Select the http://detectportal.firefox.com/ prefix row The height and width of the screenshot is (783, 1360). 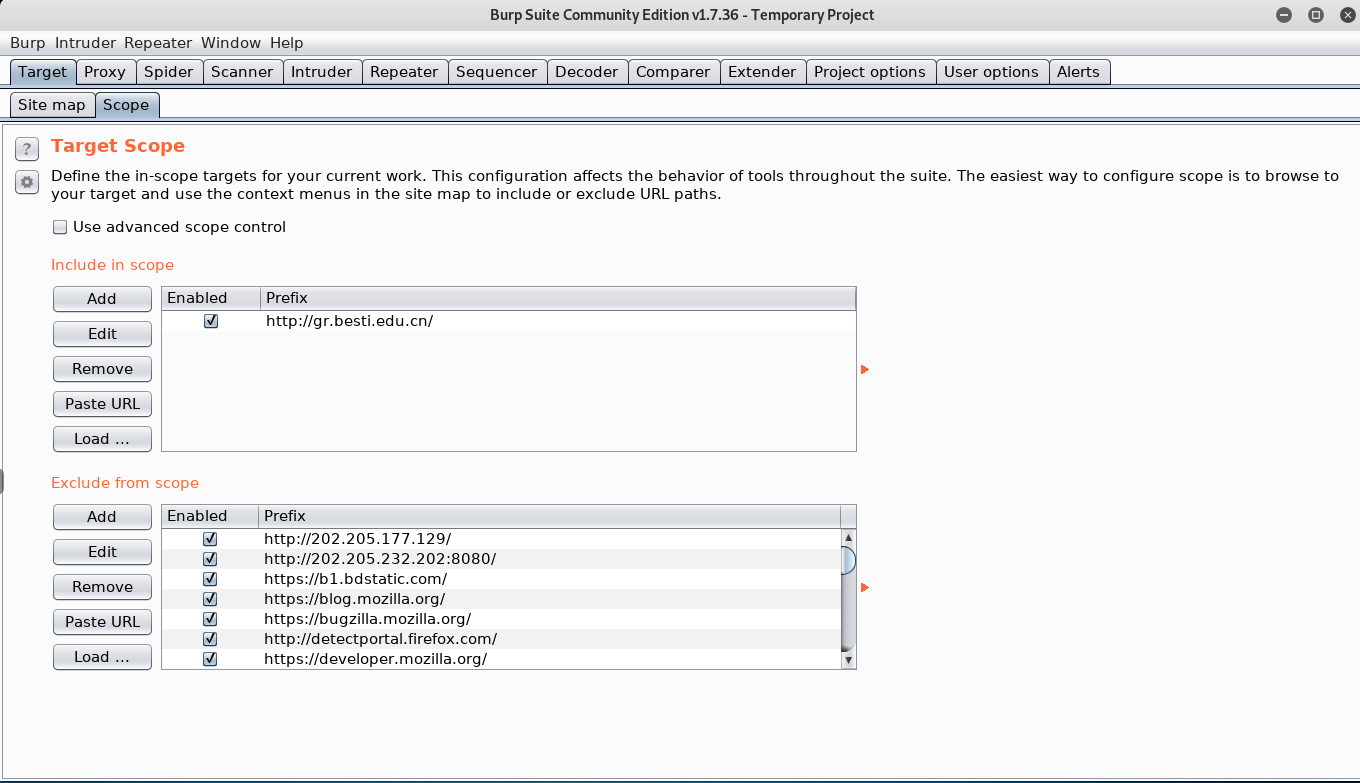pyautogui.click(x=501, y=638)
